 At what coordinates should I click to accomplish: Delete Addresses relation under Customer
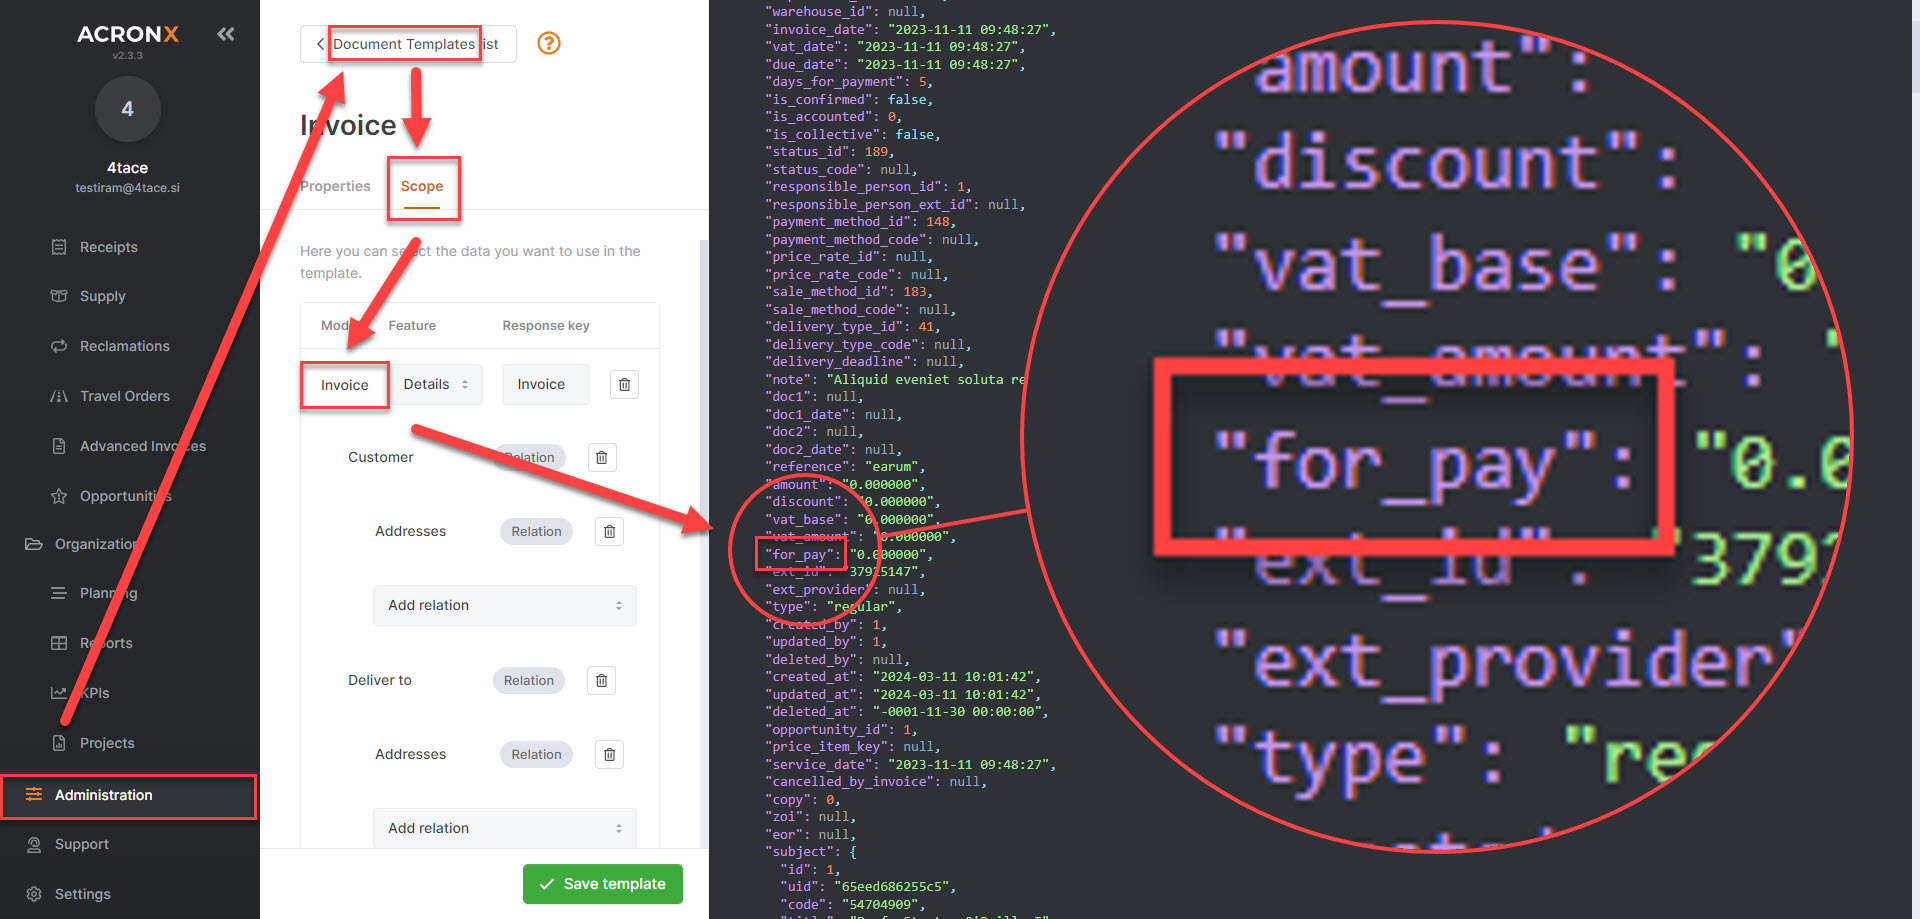click(x=610, y=531)
